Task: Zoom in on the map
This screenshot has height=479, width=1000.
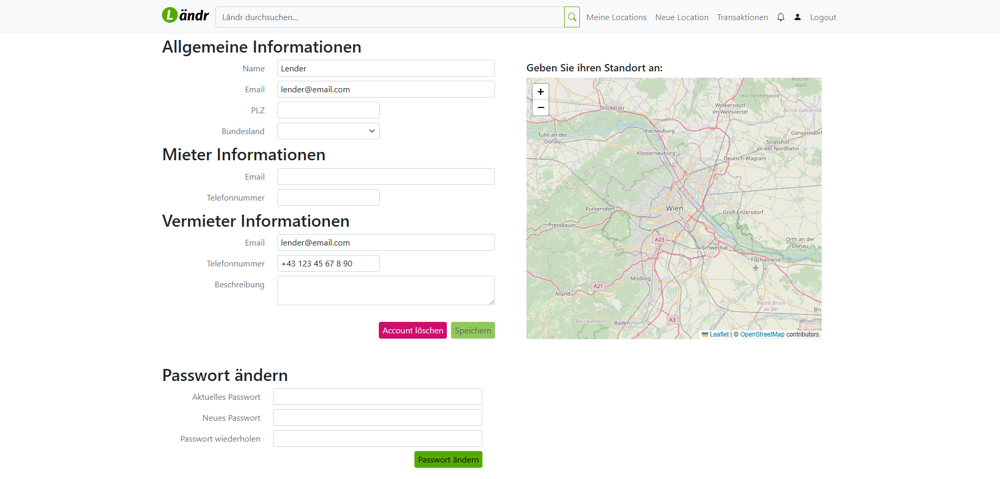Action: (x=541, y=92)
